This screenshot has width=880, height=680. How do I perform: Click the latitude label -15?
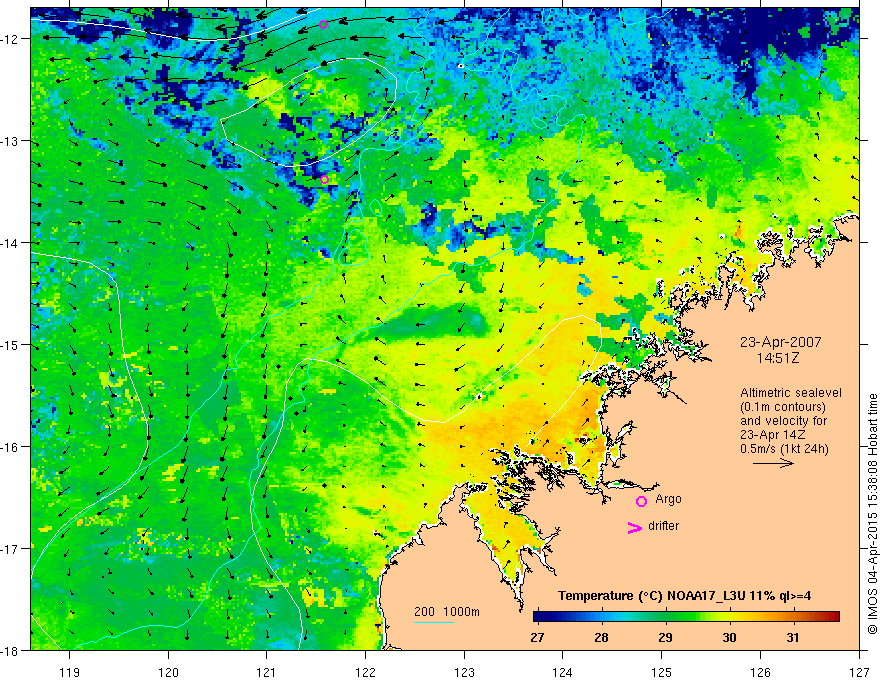click(11, 345)
